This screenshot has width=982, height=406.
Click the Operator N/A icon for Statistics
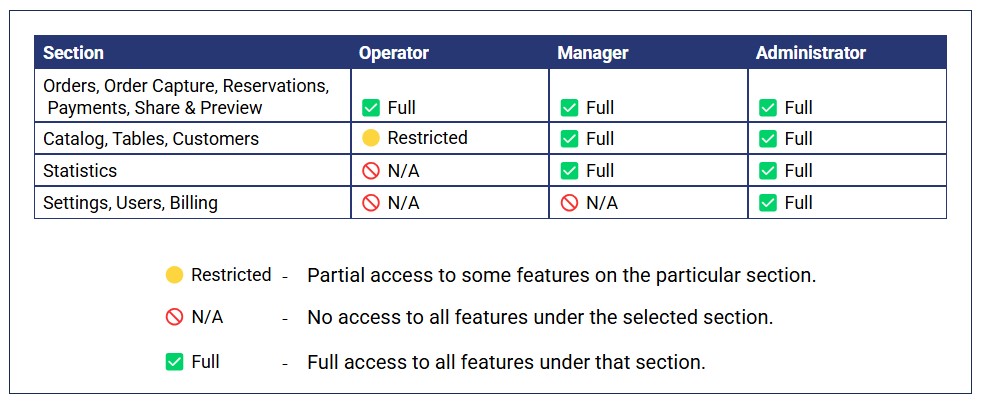coord(370,171)
